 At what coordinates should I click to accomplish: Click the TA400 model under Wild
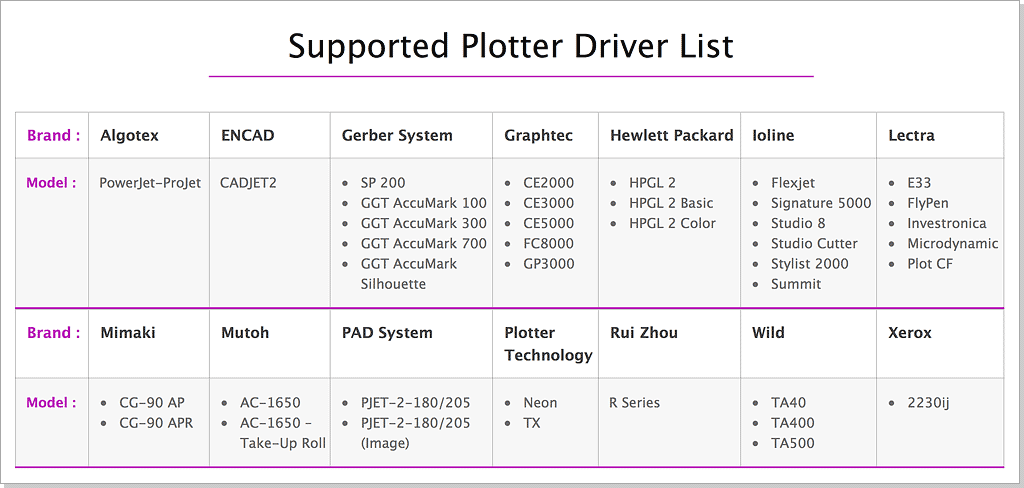[x=793, y=423]
